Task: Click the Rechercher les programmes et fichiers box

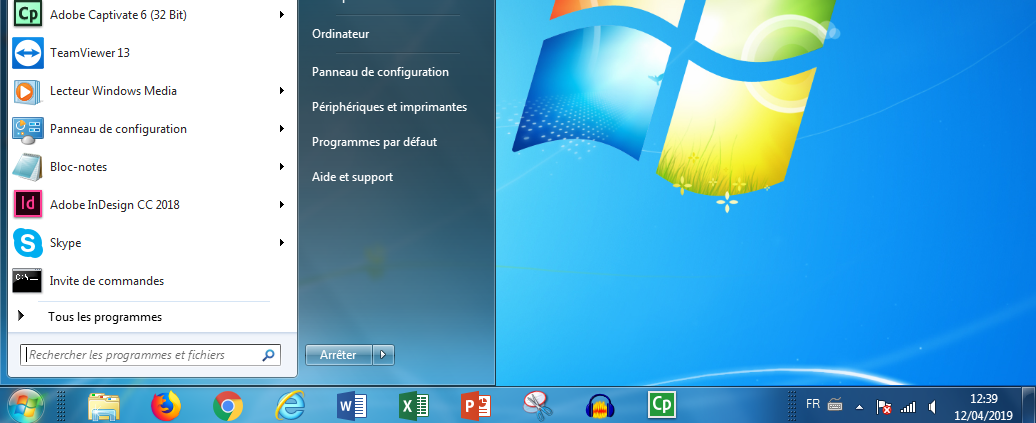Action: [x=150, y=355]
